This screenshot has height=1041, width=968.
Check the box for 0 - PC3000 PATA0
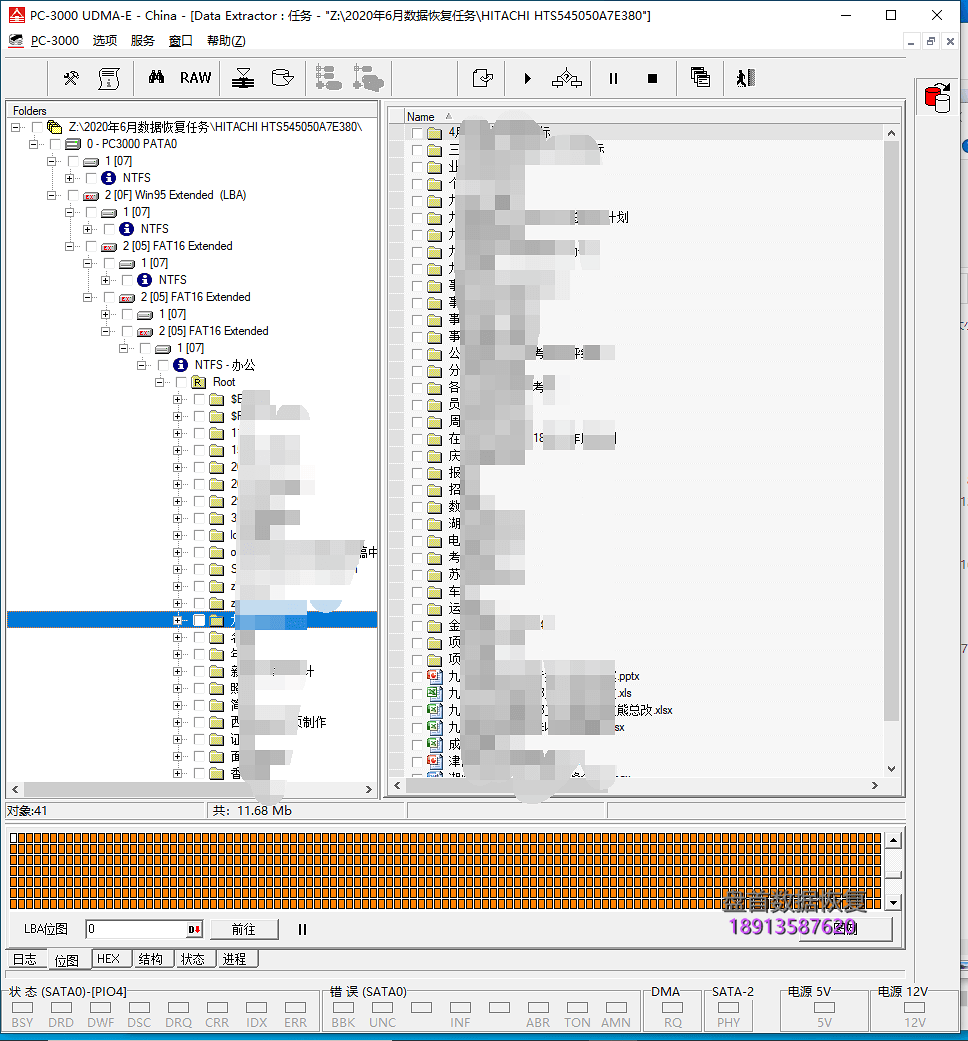pos(55,144)
